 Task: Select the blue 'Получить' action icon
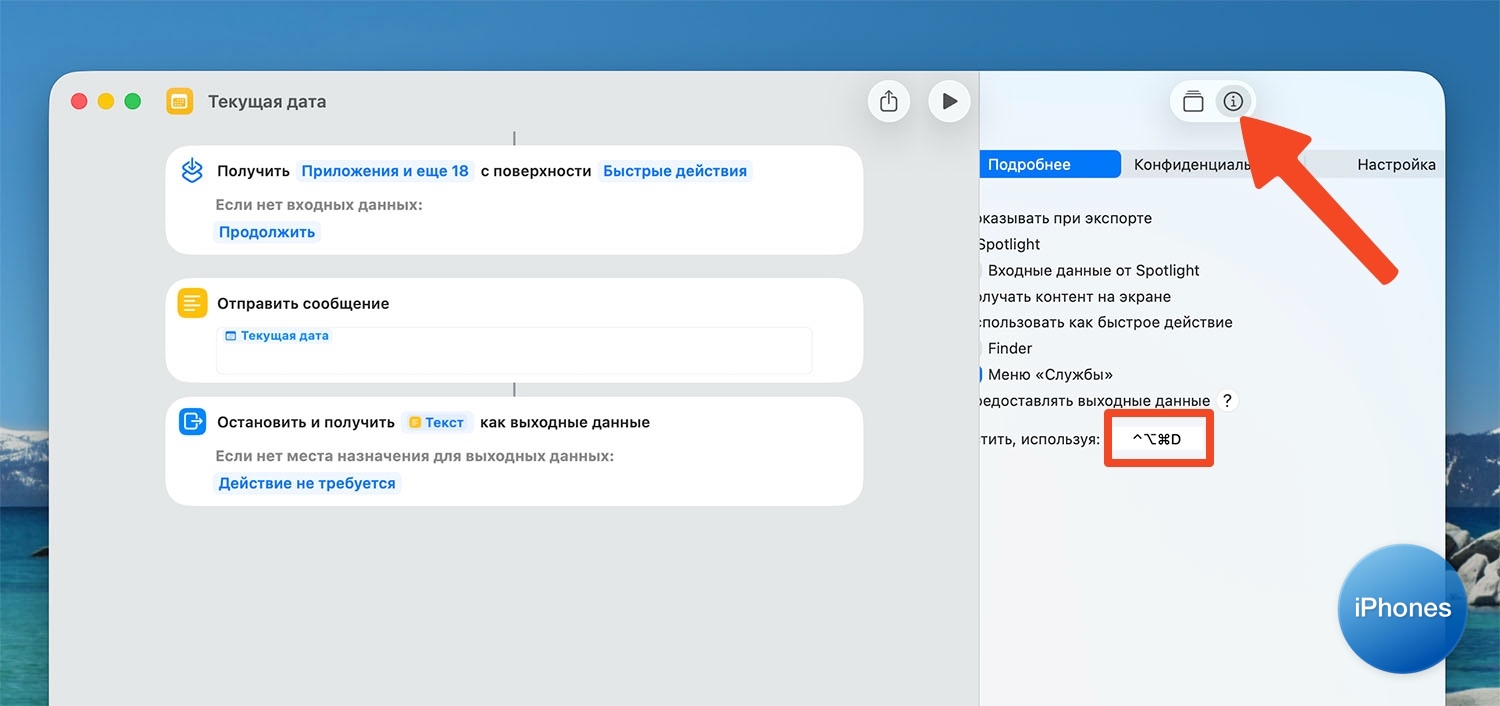coord(192,171)
